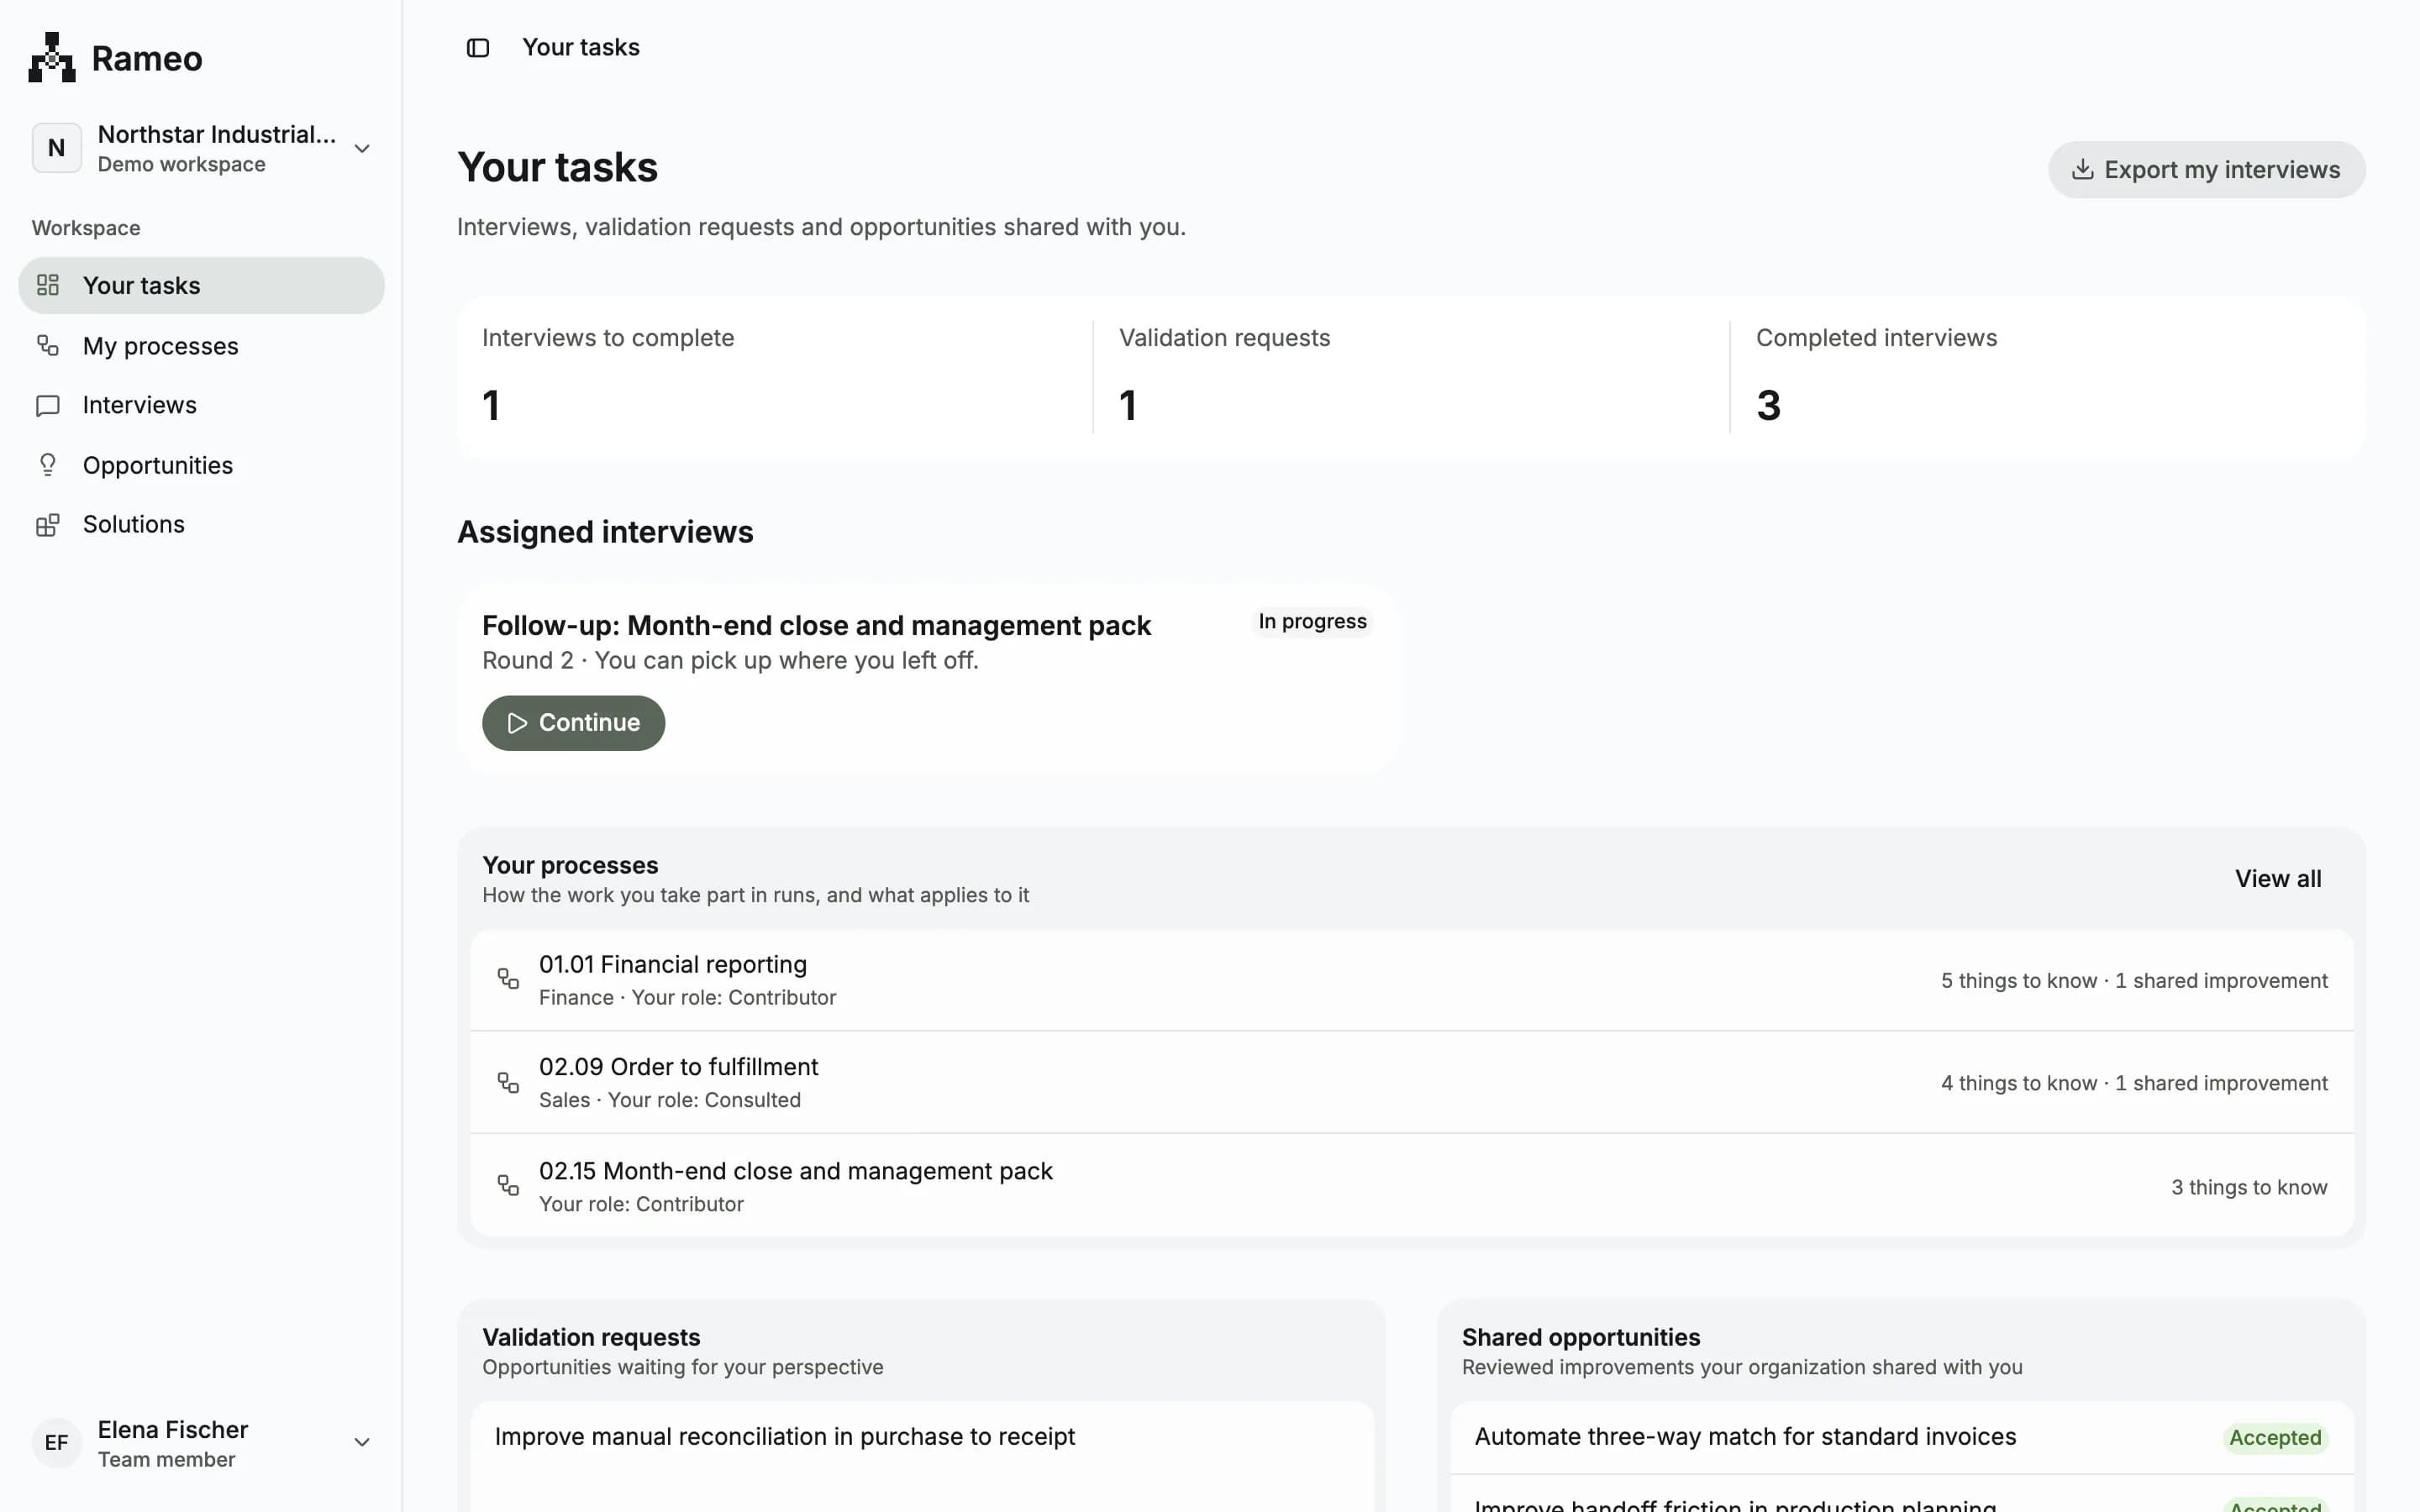Image resolution: width=2420 pixels, height=1512 pixels.
Task: Click the In progress status badge
Action: 1312,621
